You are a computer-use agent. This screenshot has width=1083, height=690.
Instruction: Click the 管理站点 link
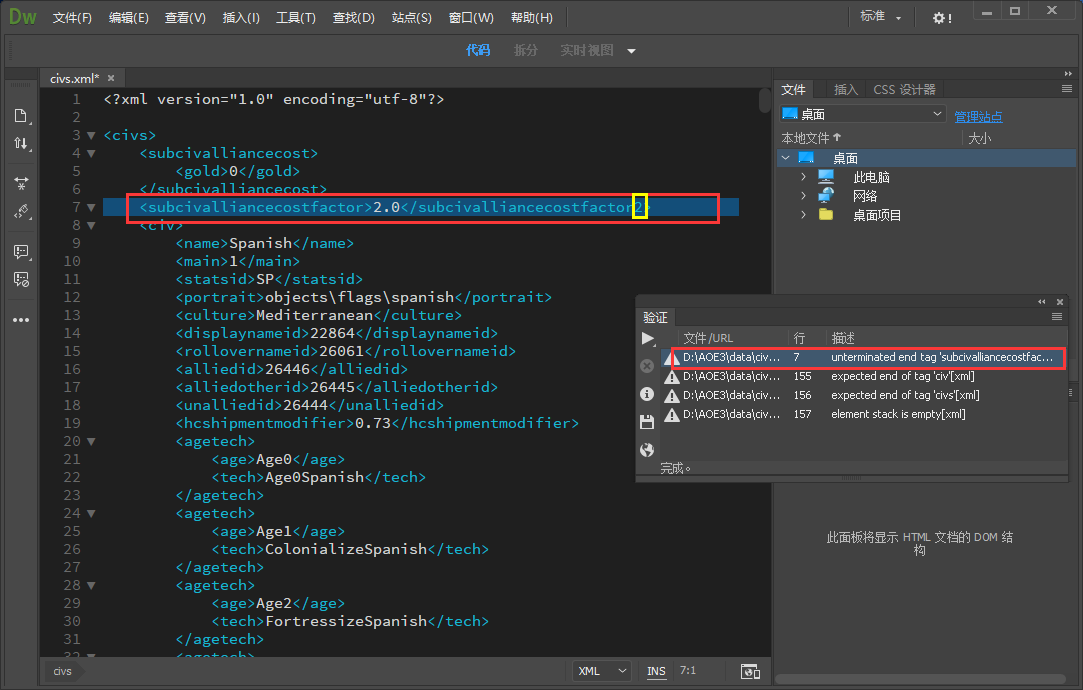tap(978, 117)
